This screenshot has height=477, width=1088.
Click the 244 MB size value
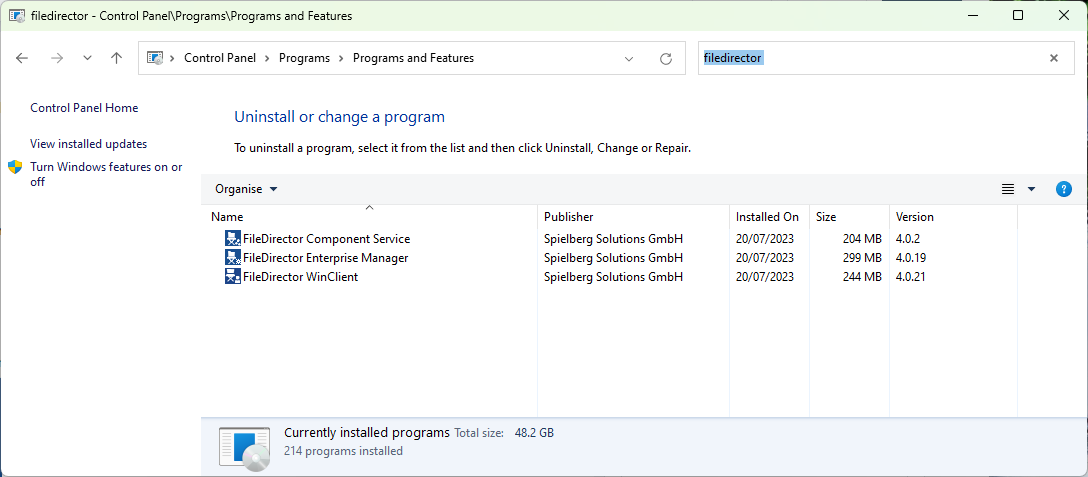point(862,276)
